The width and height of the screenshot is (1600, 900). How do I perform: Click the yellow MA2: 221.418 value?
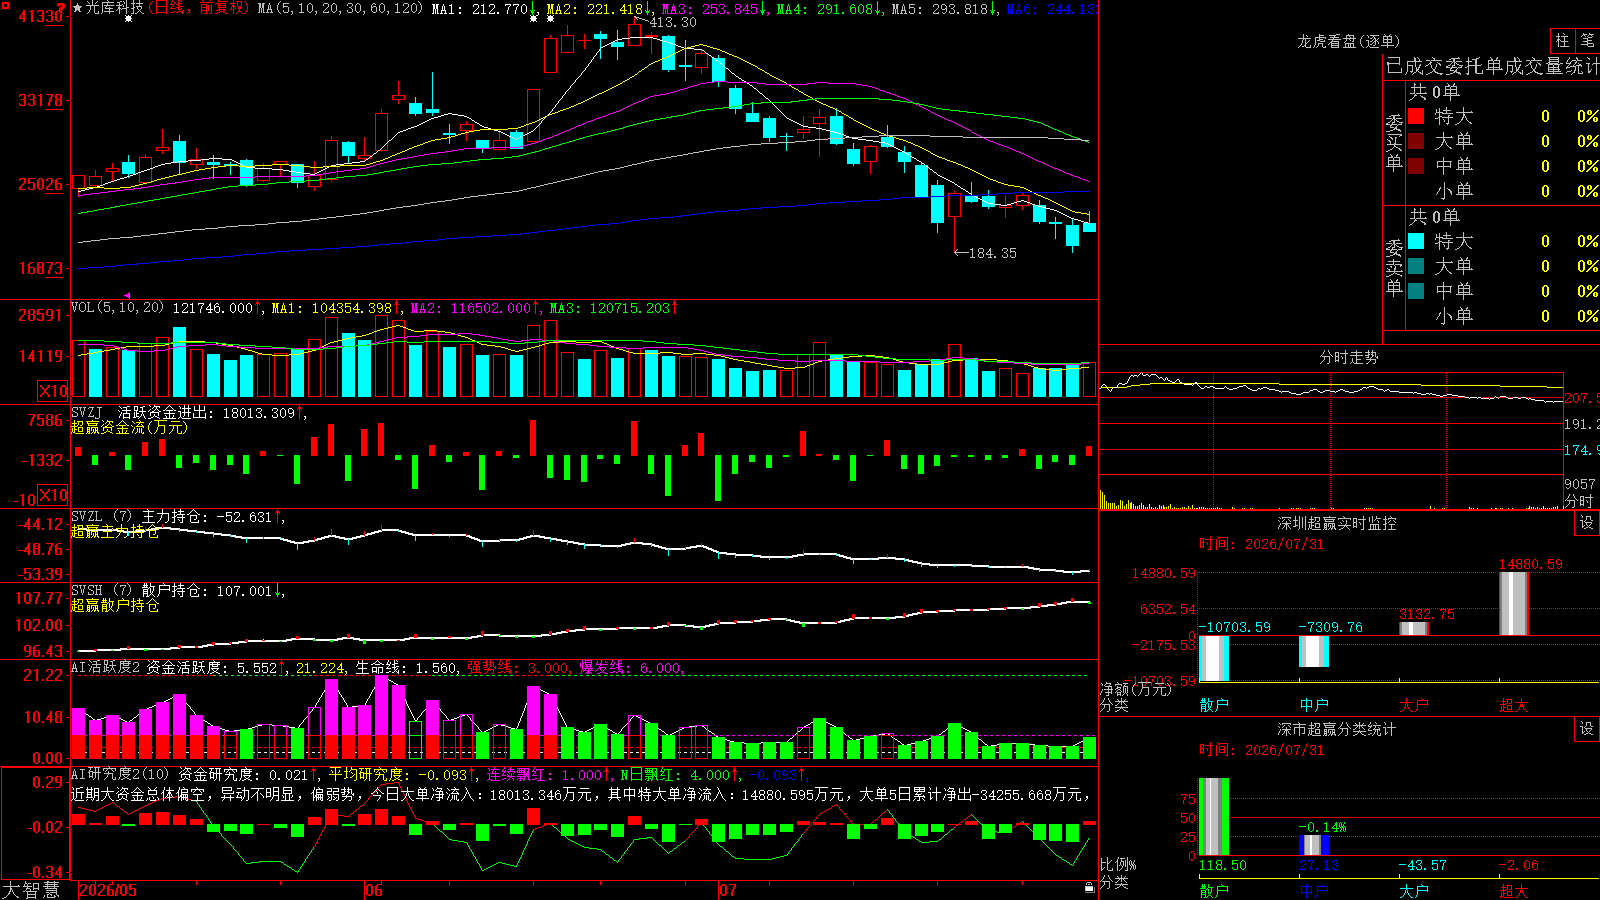coord(600,8)
